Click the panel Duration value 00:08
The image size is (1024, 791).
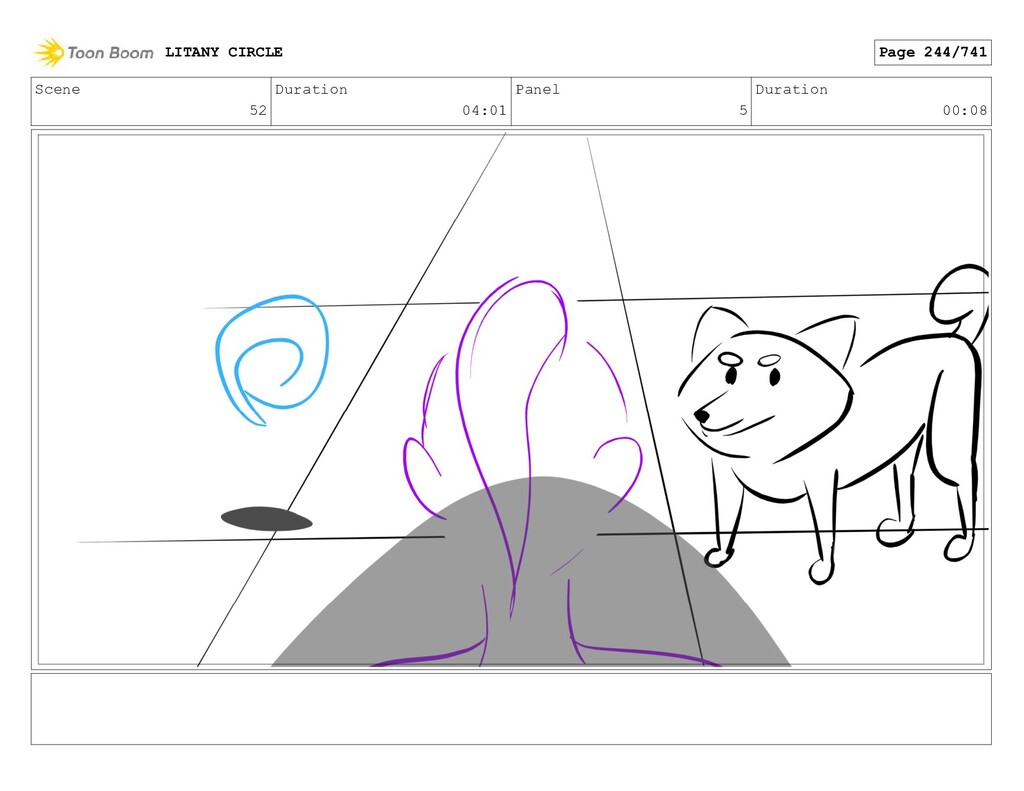[x=965, y=110]
